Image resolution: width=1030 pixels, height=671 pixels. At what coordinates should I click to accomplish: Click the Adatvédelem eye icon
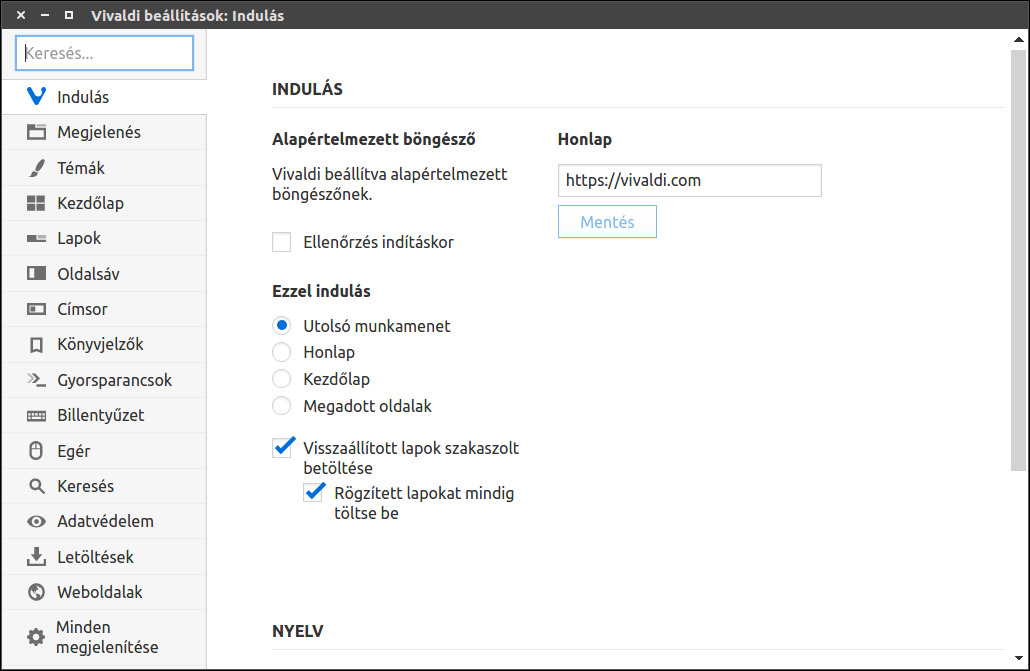pyautogui.click(x=36, y=521)
